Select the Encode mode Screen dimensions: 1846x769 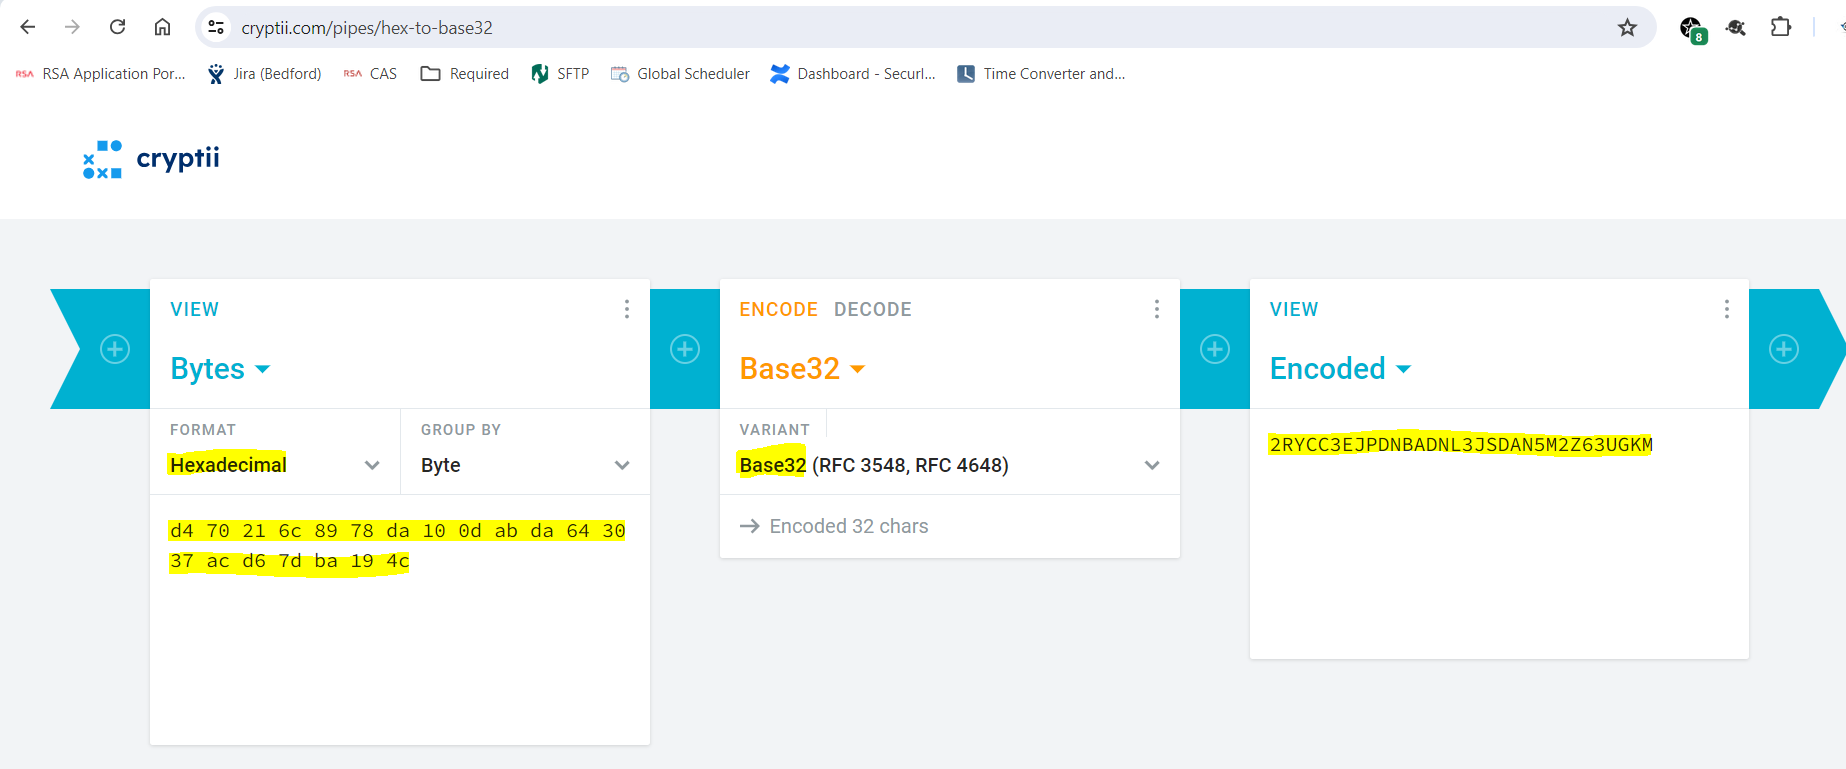coord(778,310)
